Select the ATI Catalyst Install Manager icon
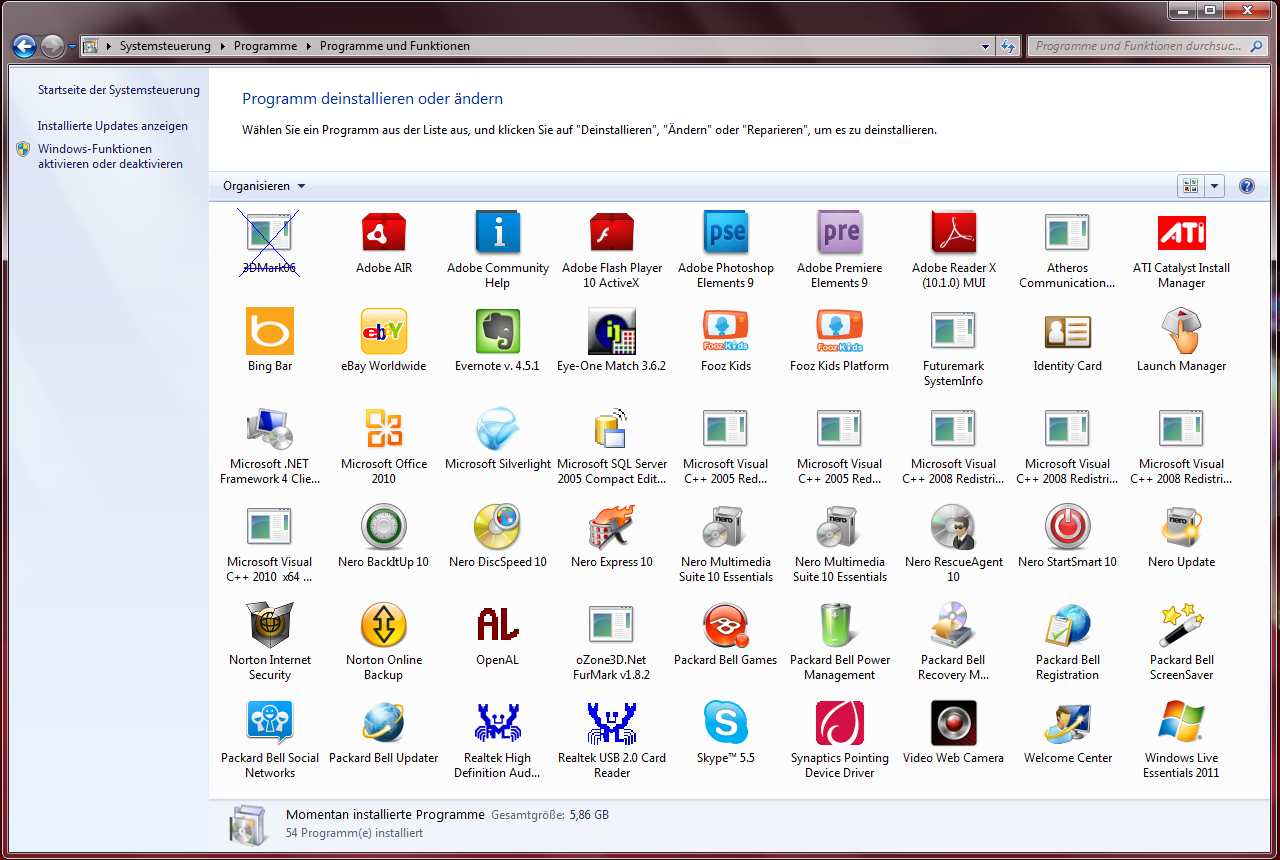 [x=1182, y=232]
